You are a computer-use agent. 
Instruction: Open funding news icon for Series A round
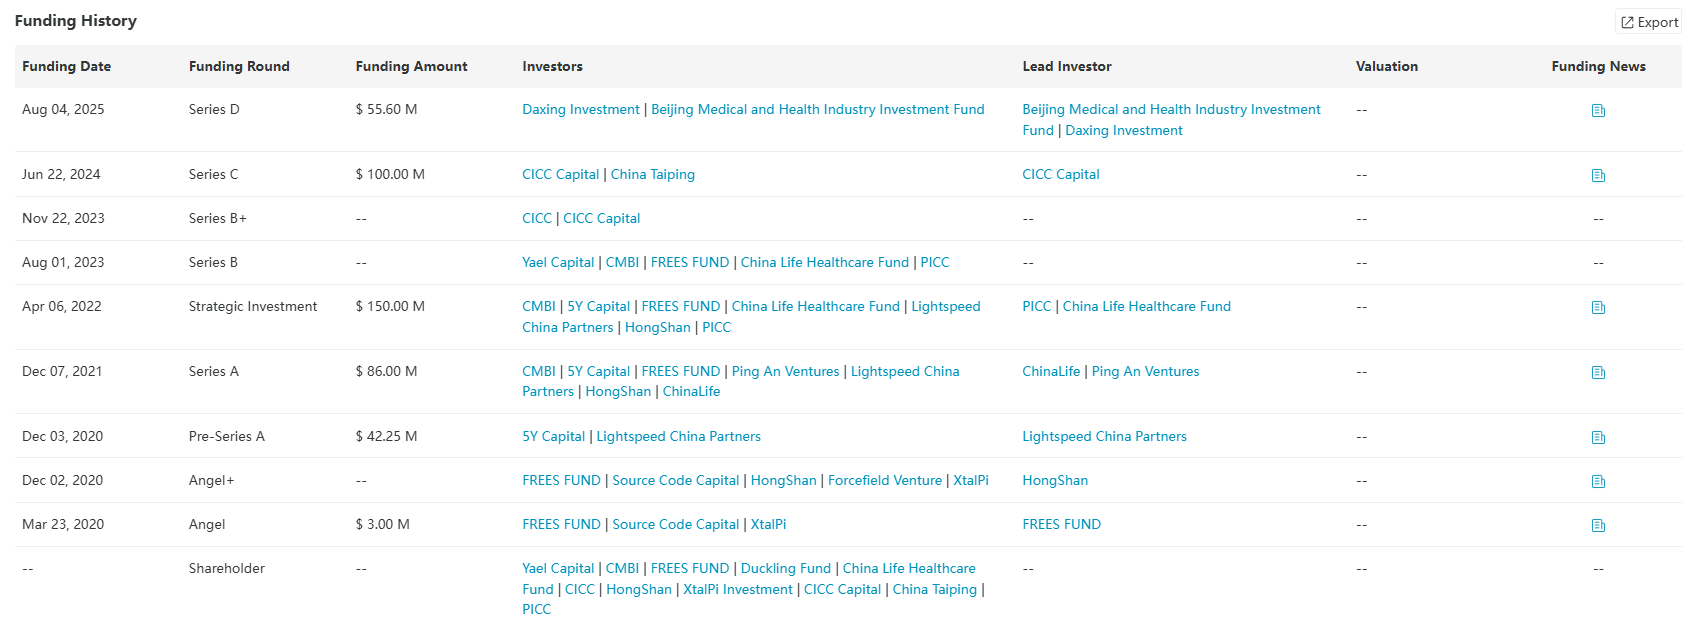point(1598,373)
